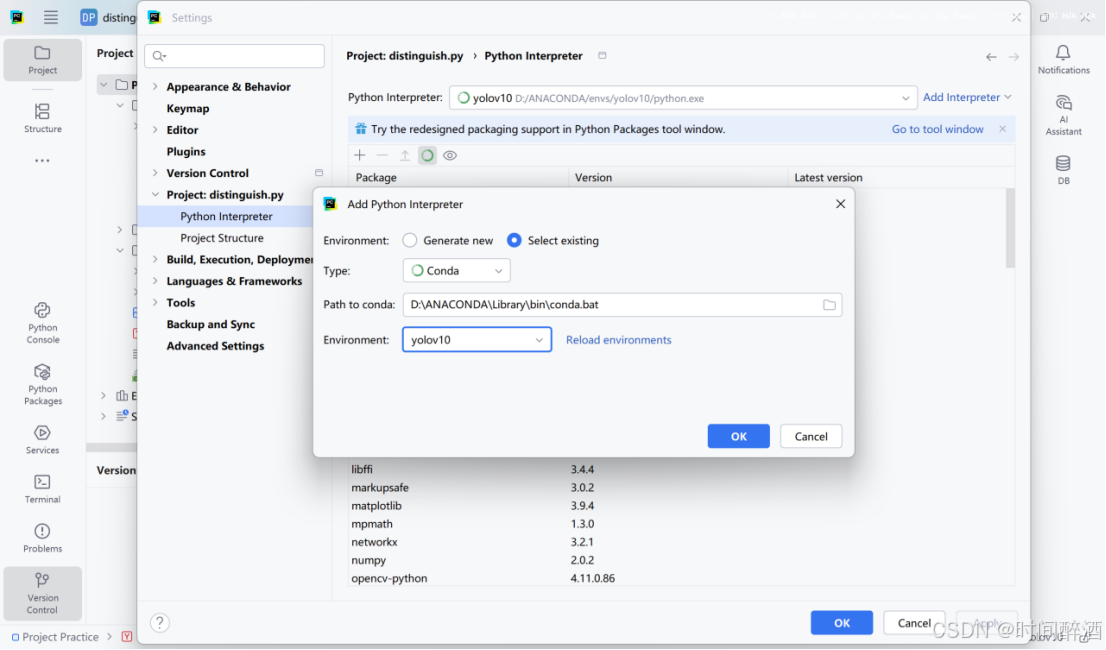Click OK in Settings dialog
The height and width of the screenshot is (650, 1106).
[x=841, y=623]
